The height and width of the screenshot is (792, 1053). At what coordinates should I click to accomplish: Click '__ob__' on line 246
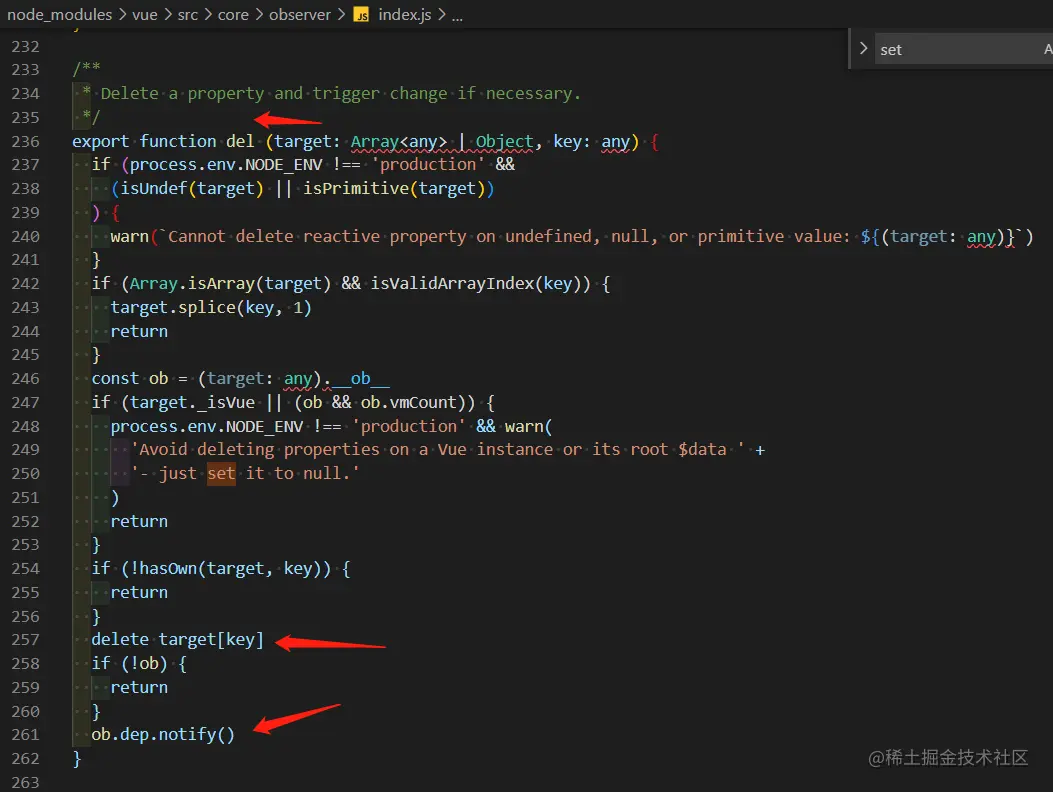click(x=361, y=379)
